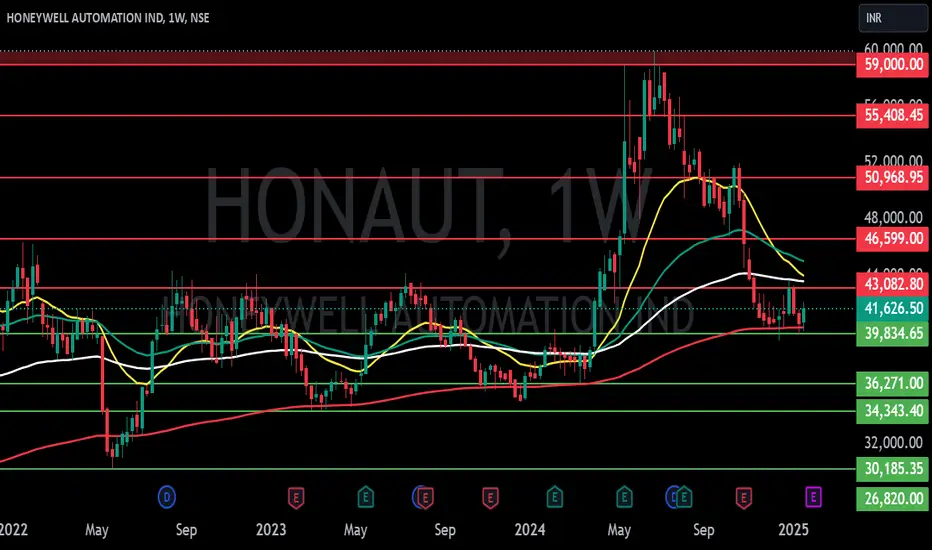Select the 50,968.95 resistance price label

click(x=893, y=177)
